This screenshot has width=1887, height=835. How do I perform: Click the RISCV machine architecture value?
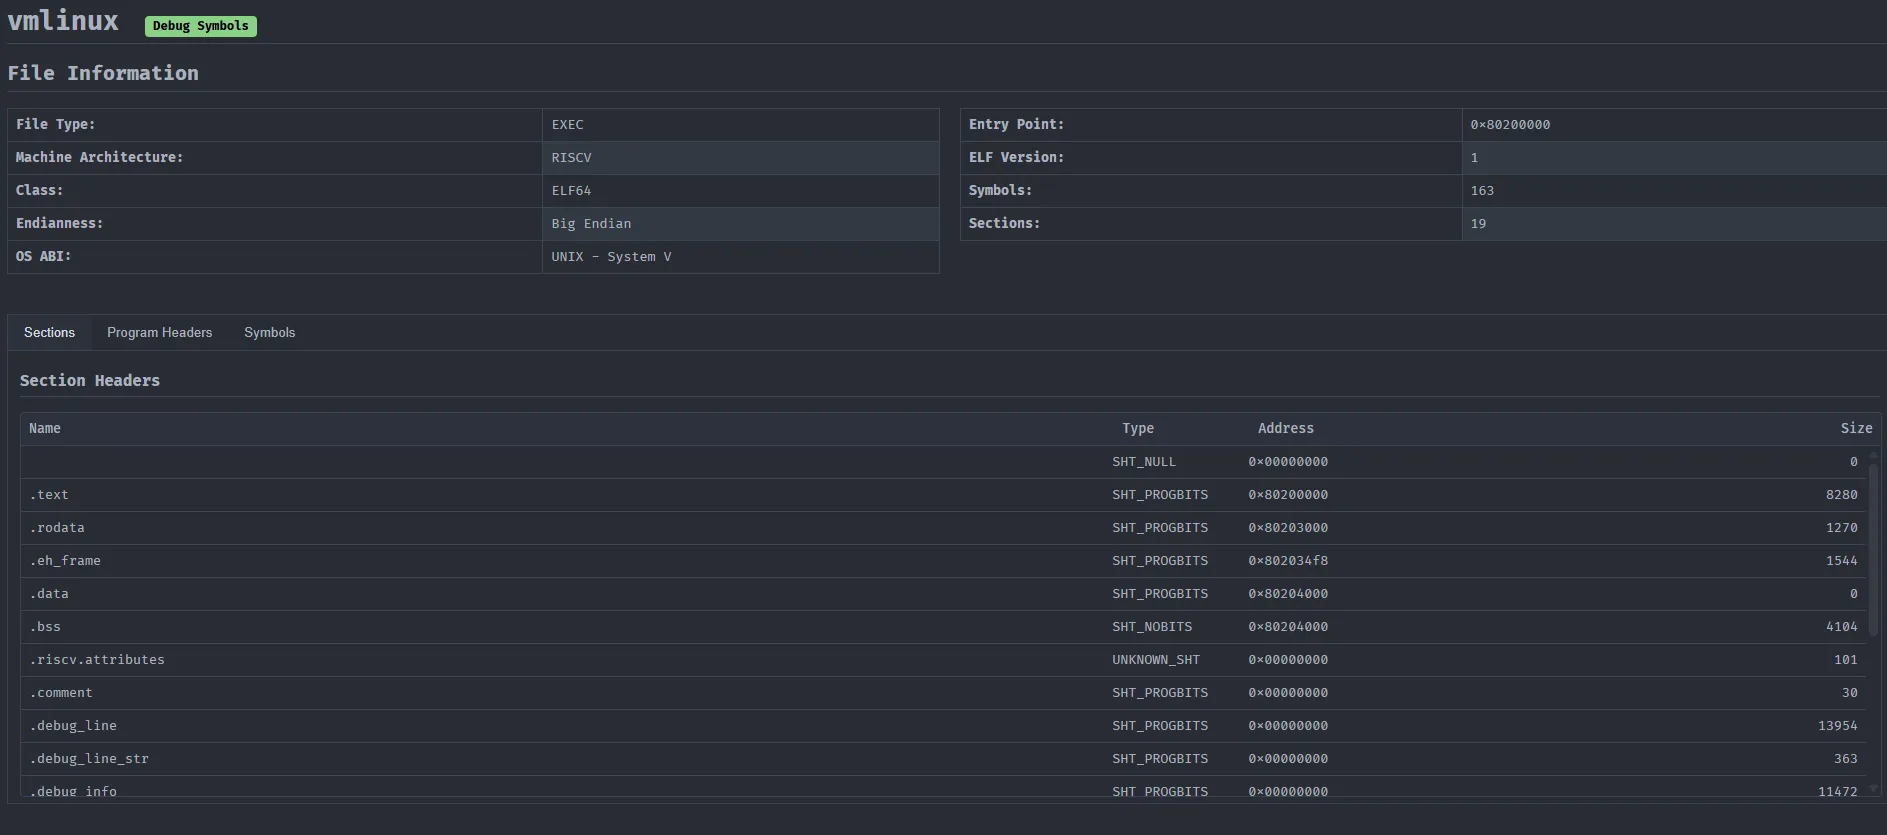click(x=571, y=158)
